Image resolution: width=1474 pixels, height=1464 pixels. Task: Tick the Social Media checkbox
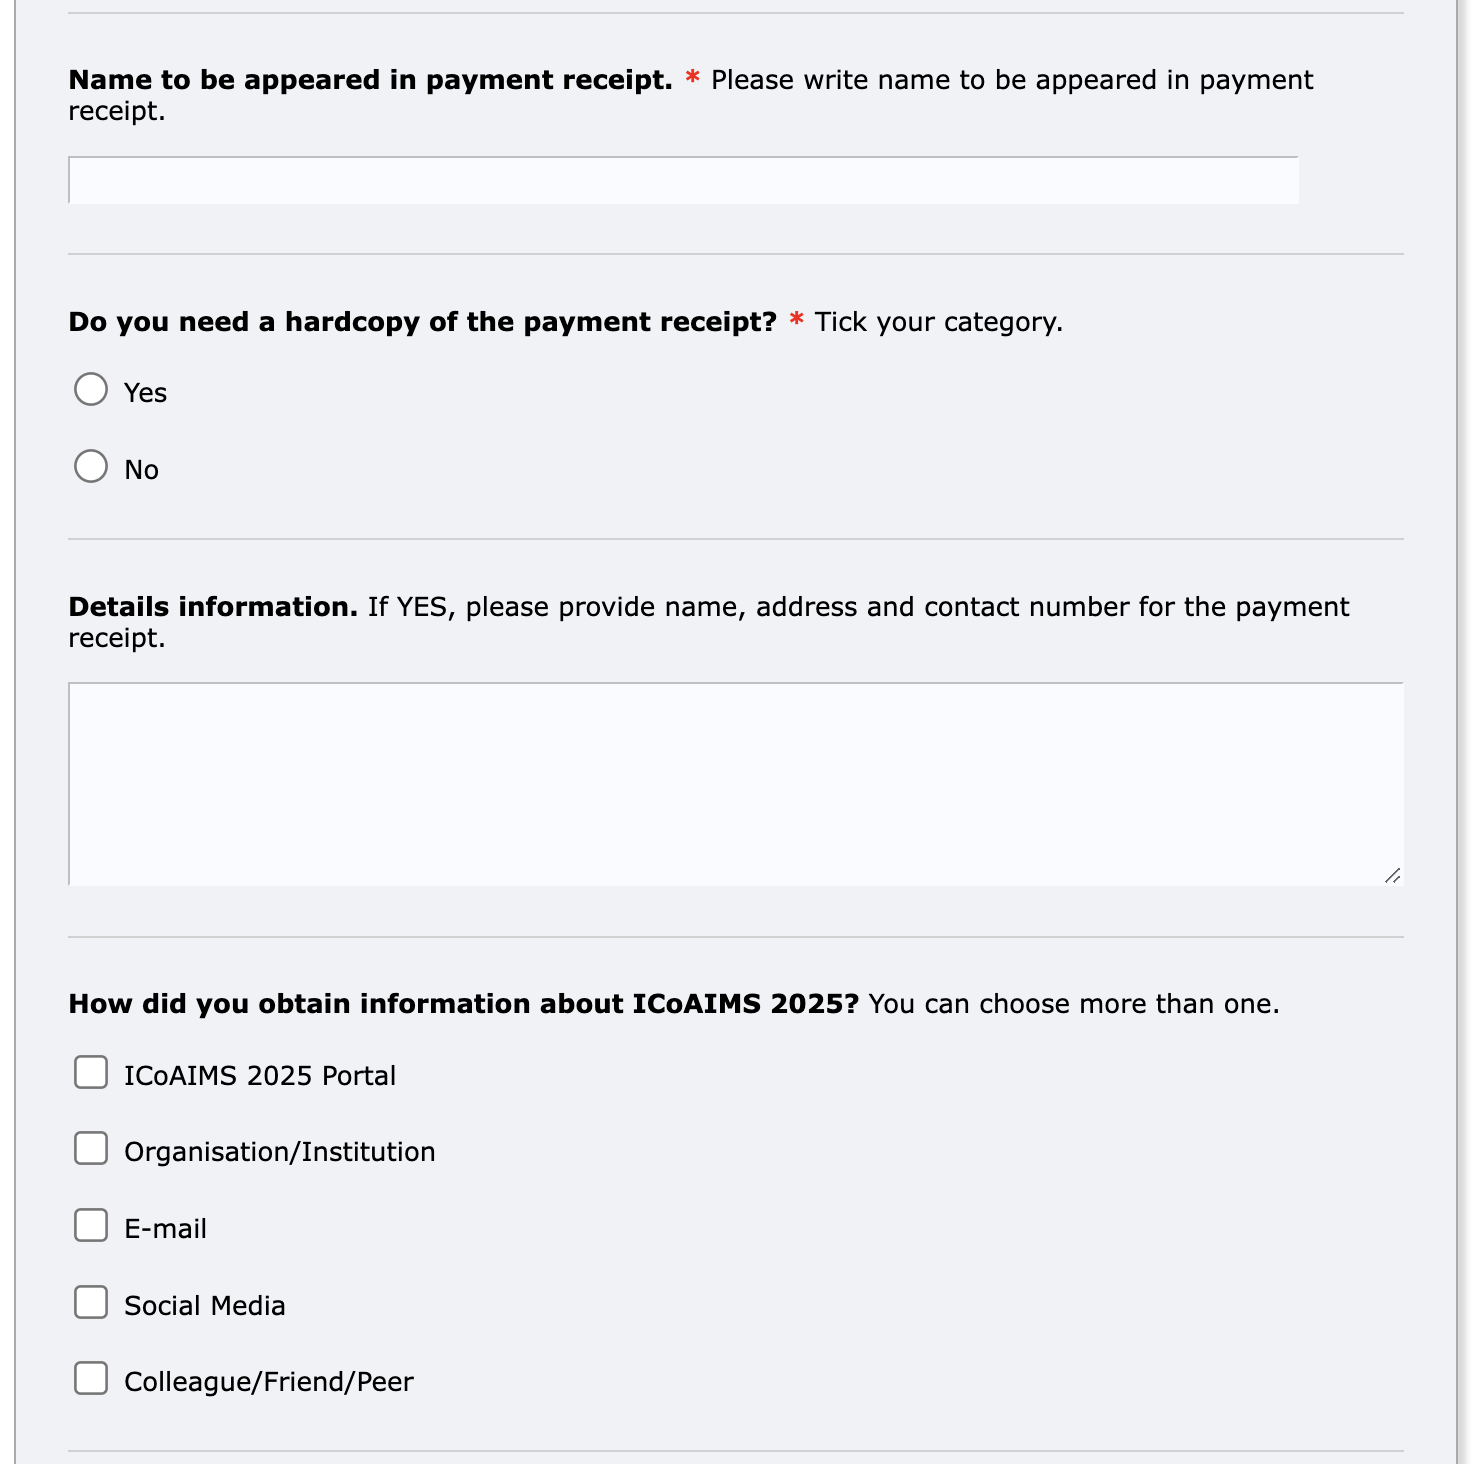91,1302
